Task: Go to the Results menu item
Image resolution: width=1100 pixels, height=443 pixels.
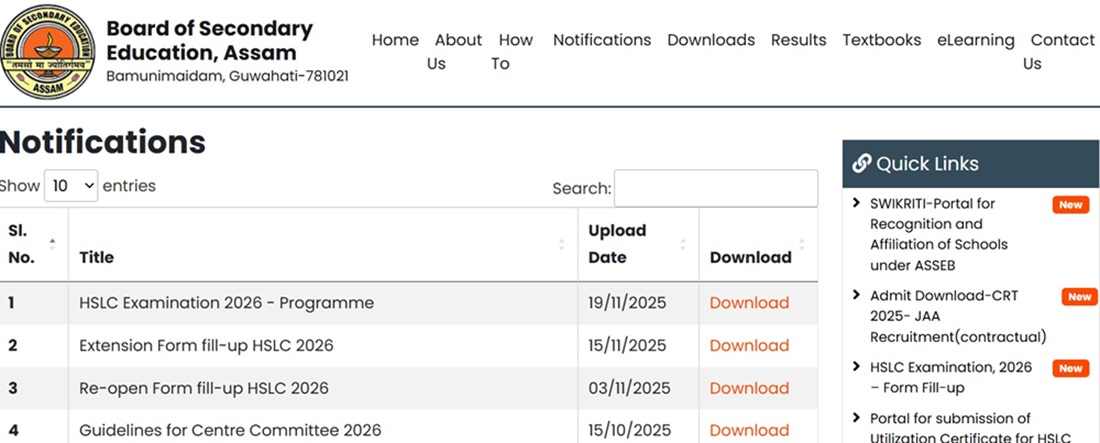Action: pyautogui.click(x=798, y=40)
